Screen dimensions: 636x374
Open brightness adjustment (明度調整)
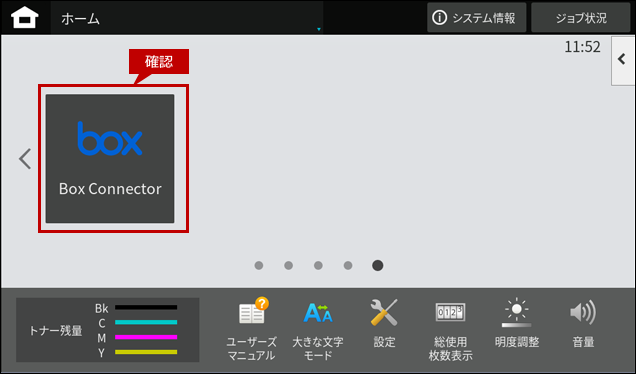(517, 323)
